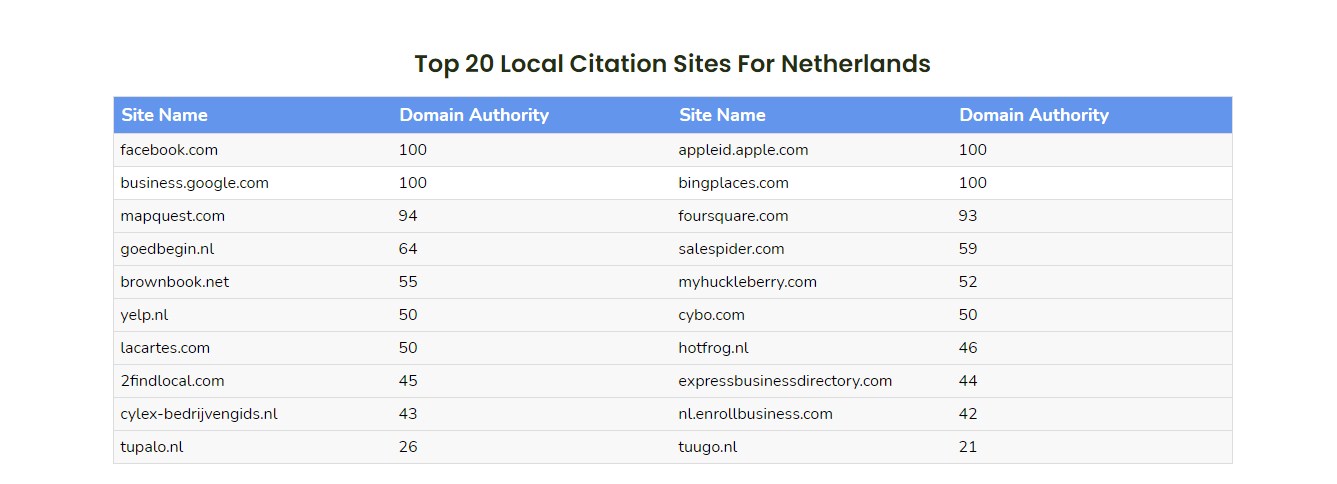Click the myhuckleberry.com cell
Image resolution: width=1337 pixels, height=484 pixels.
(x=747, y=282)
